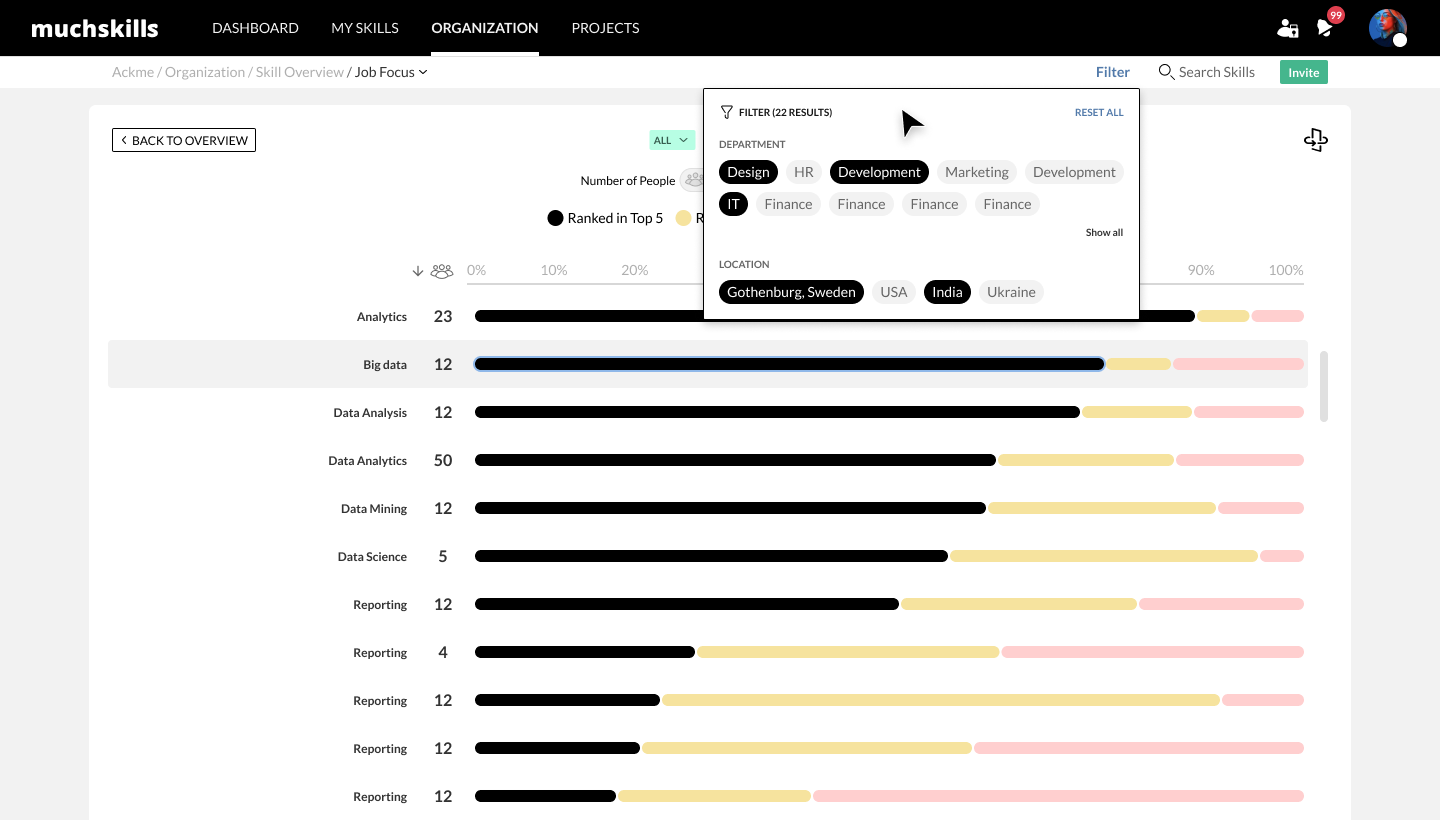Screen dimensions: 1440x820
Task: Select the Analytics skill row label
Action: tap(382, 317)
